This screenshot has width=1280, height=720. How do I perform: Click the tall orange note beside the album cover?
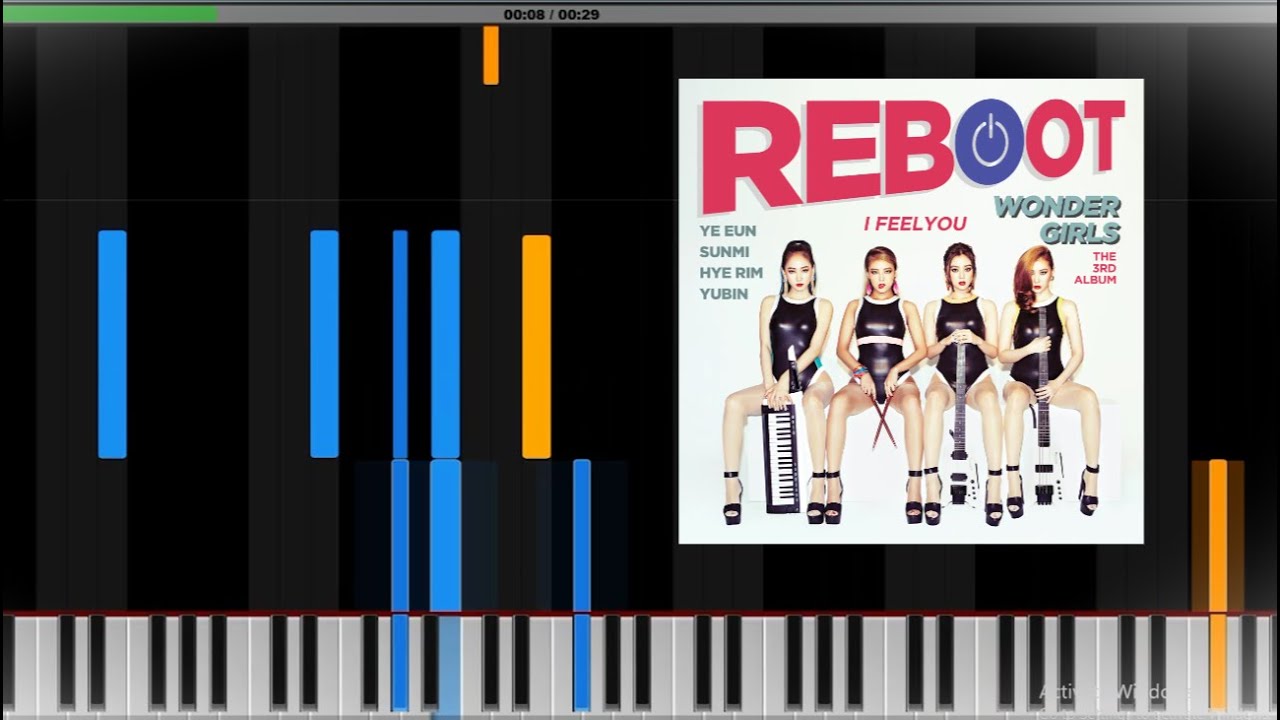pos(536,347)
